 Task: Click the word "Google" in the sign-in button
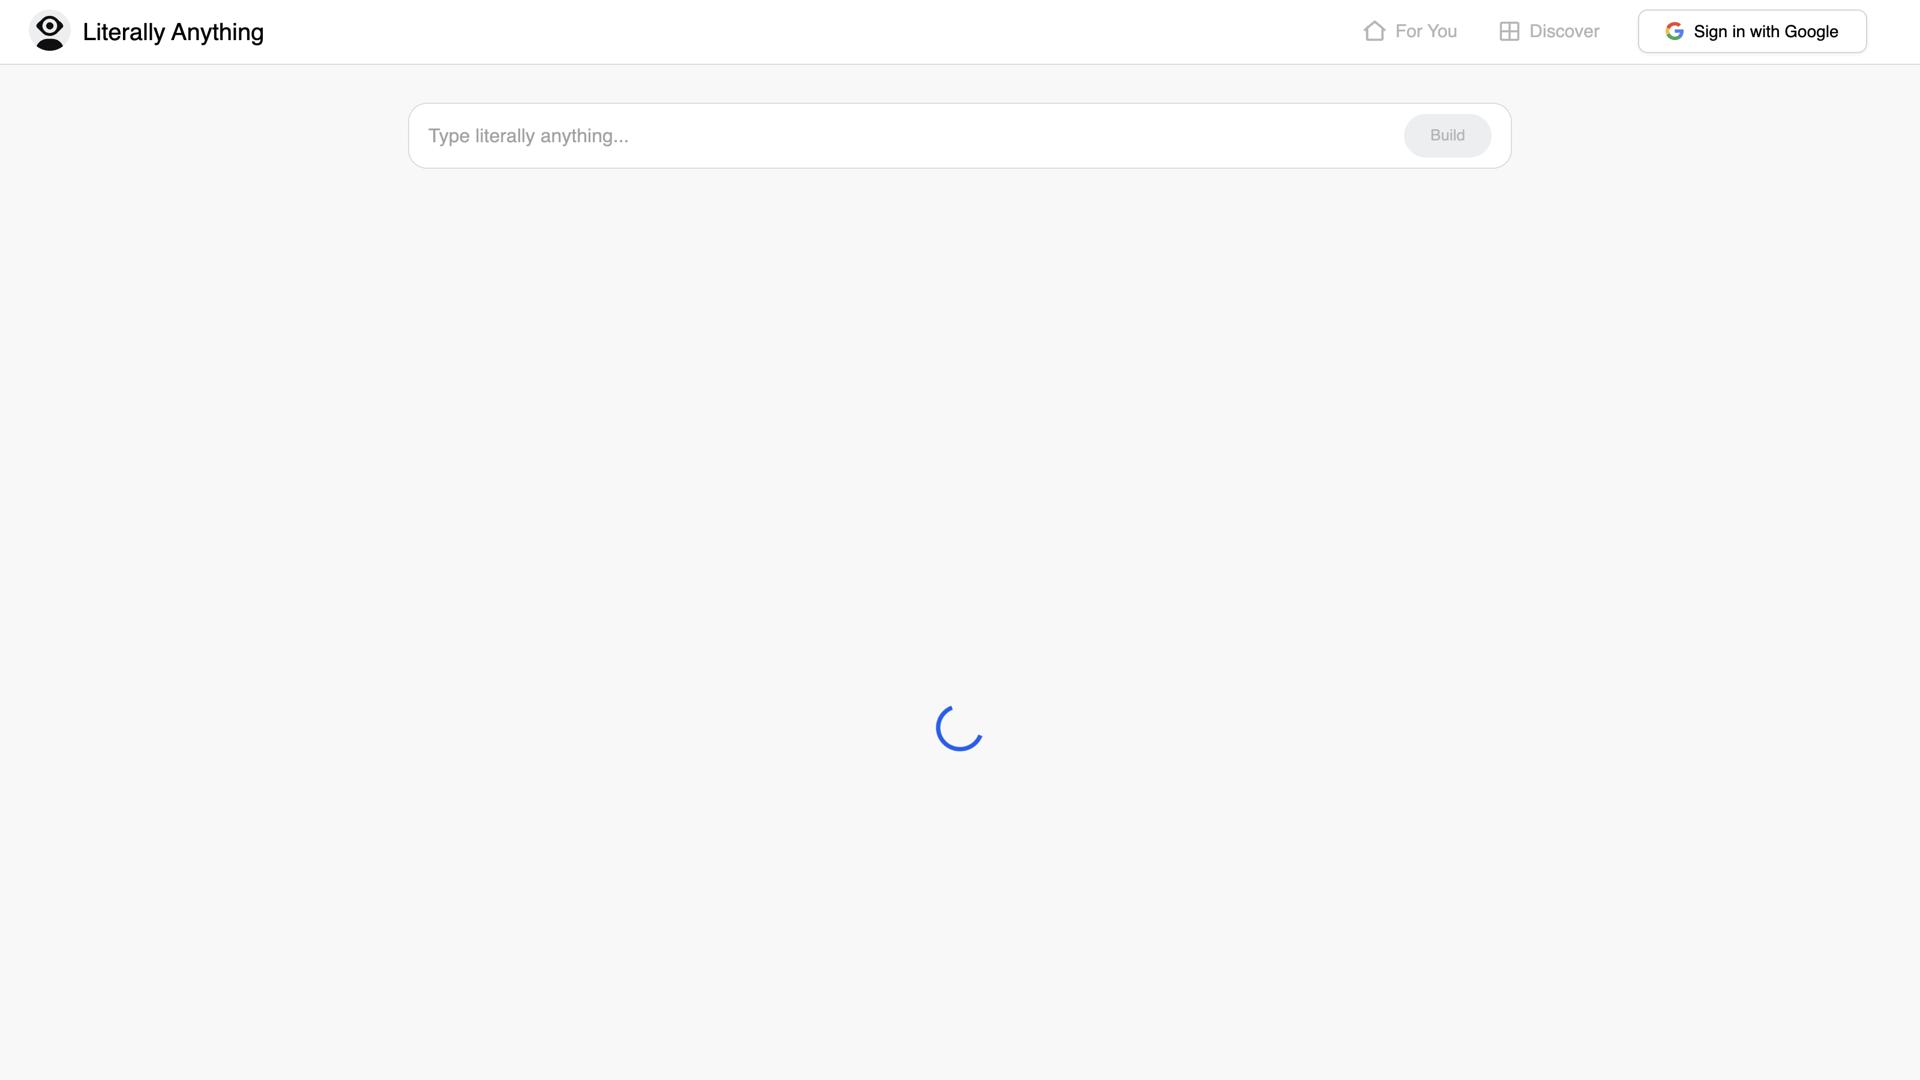(1811, 31)
